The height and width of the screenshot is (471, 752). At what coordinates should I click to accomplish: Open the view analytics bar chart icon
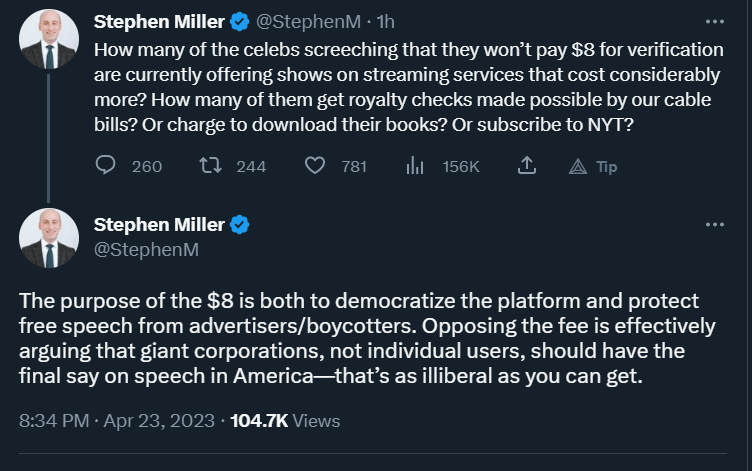415,166
